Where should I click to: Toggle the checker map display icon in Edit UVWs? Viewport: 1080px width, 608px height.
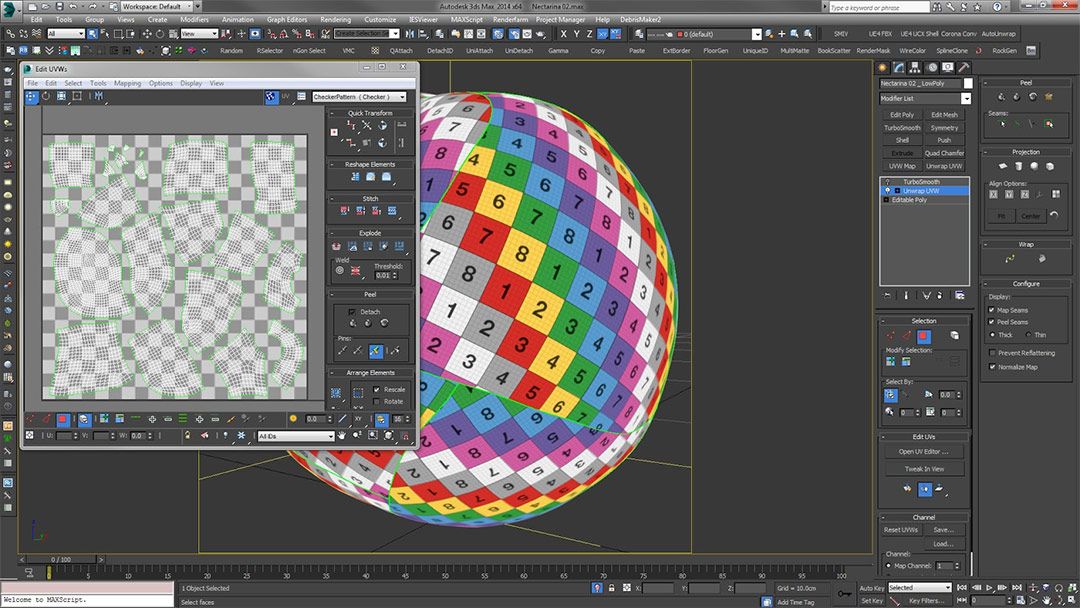click(271, 97)
